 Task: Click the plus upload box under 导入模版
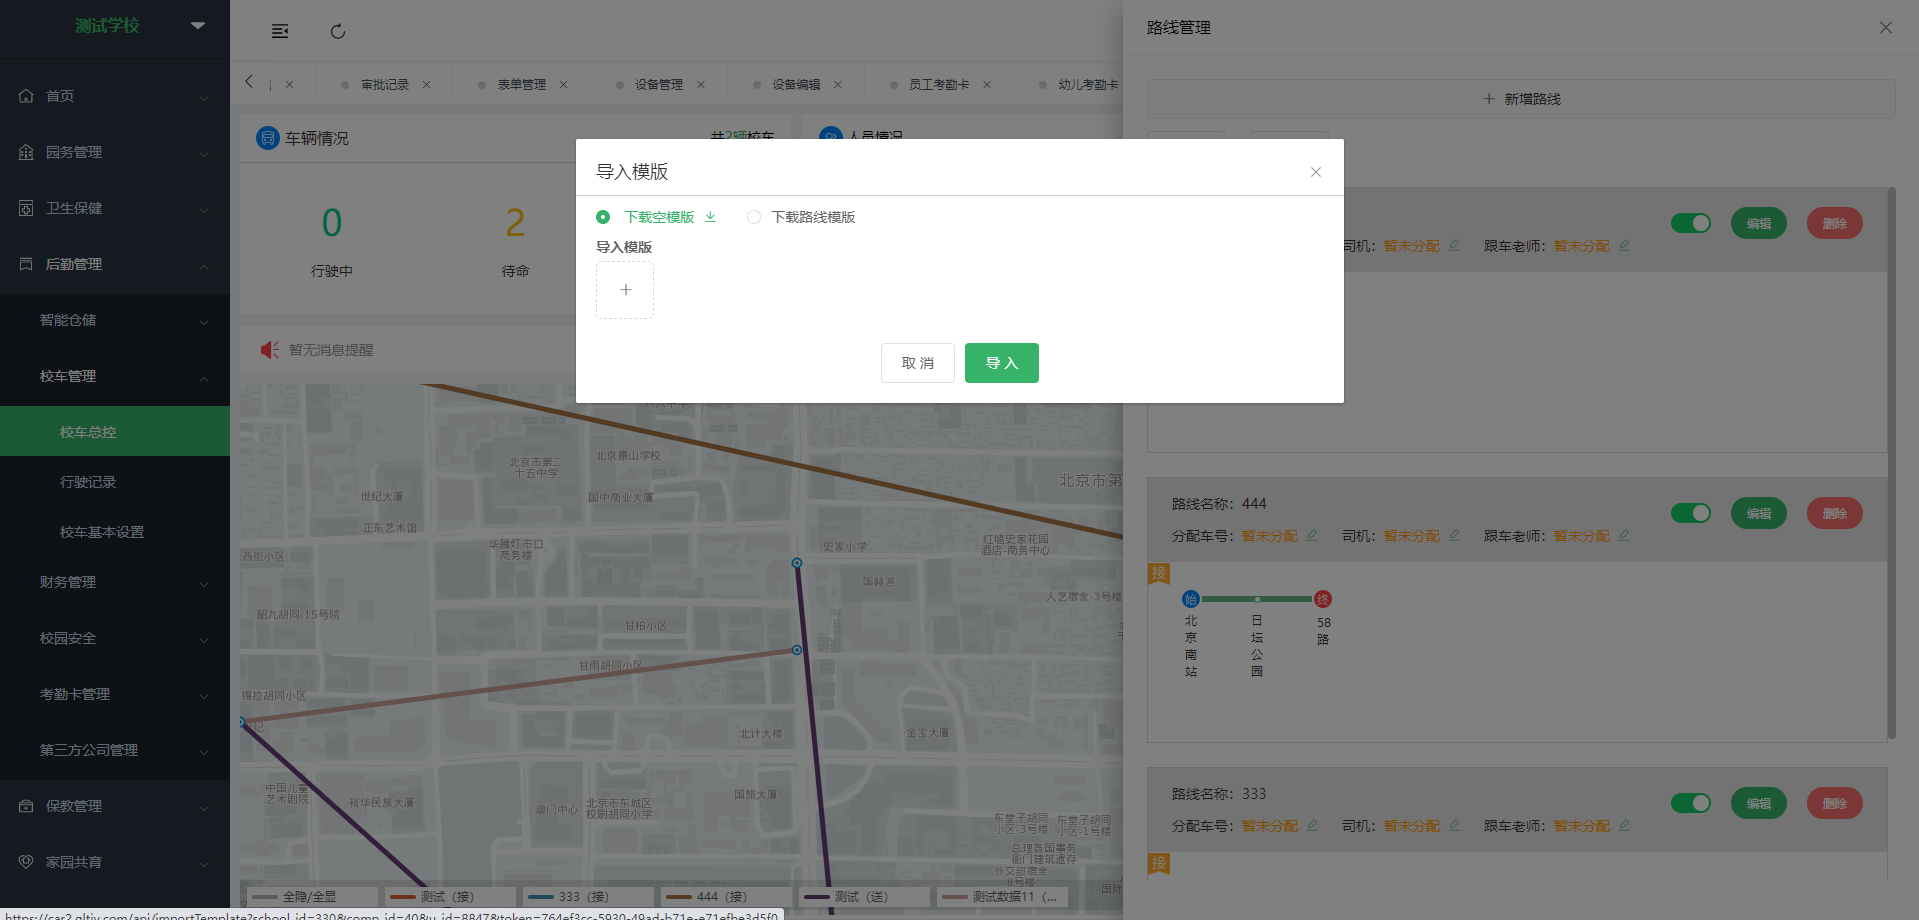[x=625, y=290]
